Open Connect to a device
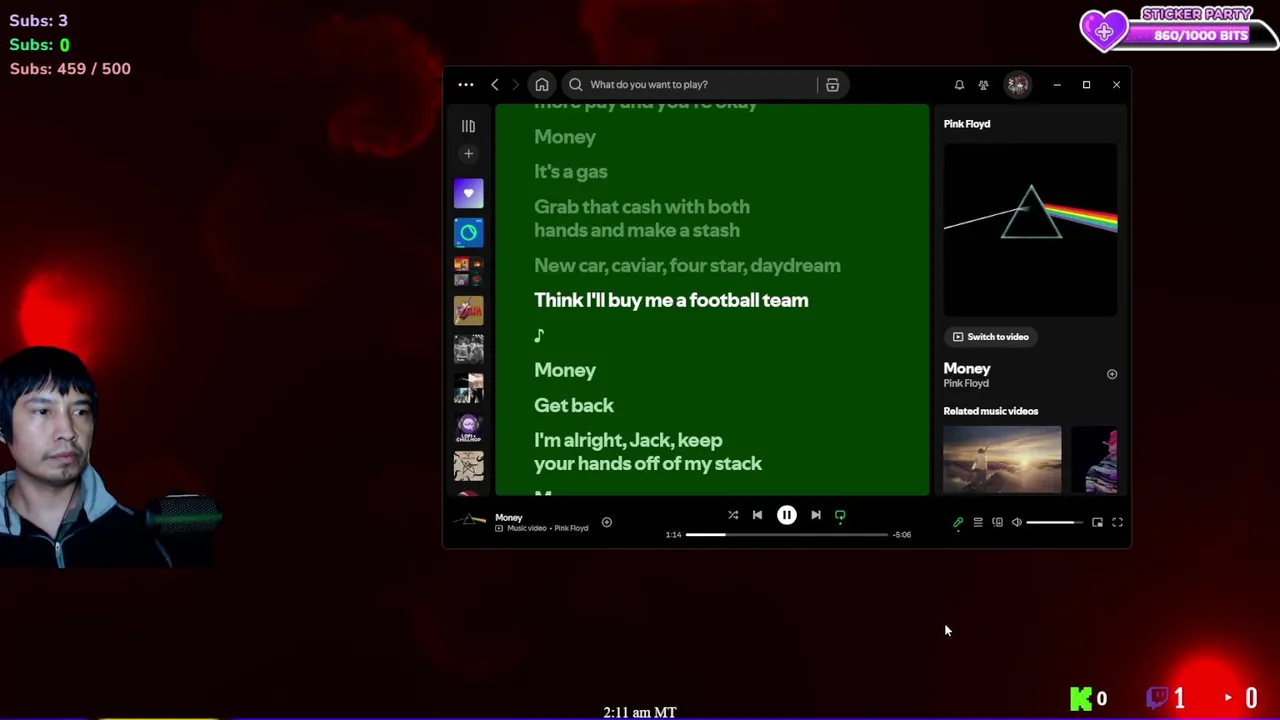Screen dimensions: 1280x720 tap(997, 522)
